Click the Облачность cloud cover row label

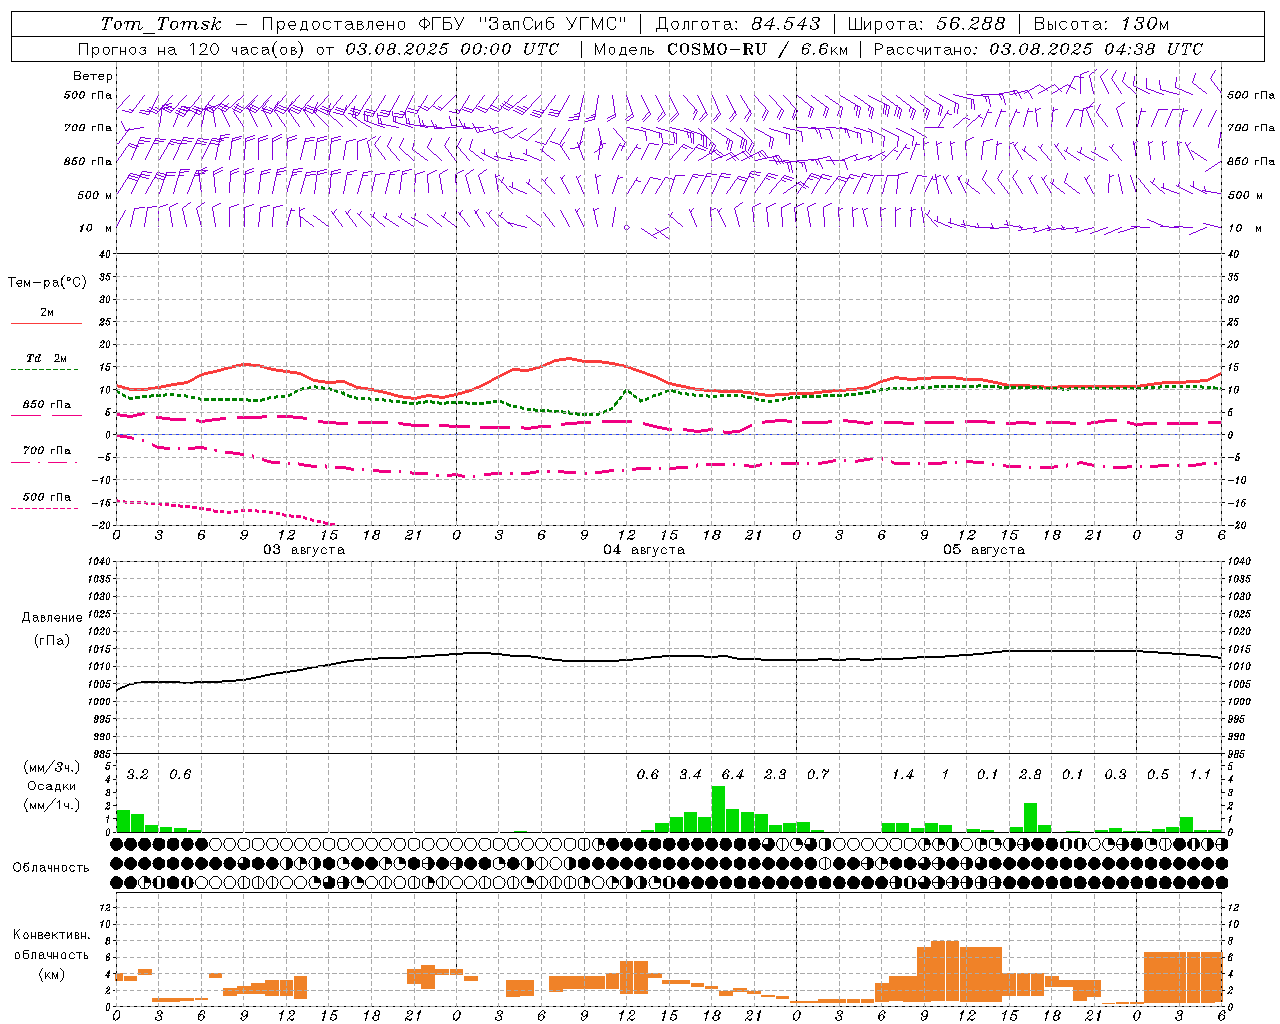[51, 867]
